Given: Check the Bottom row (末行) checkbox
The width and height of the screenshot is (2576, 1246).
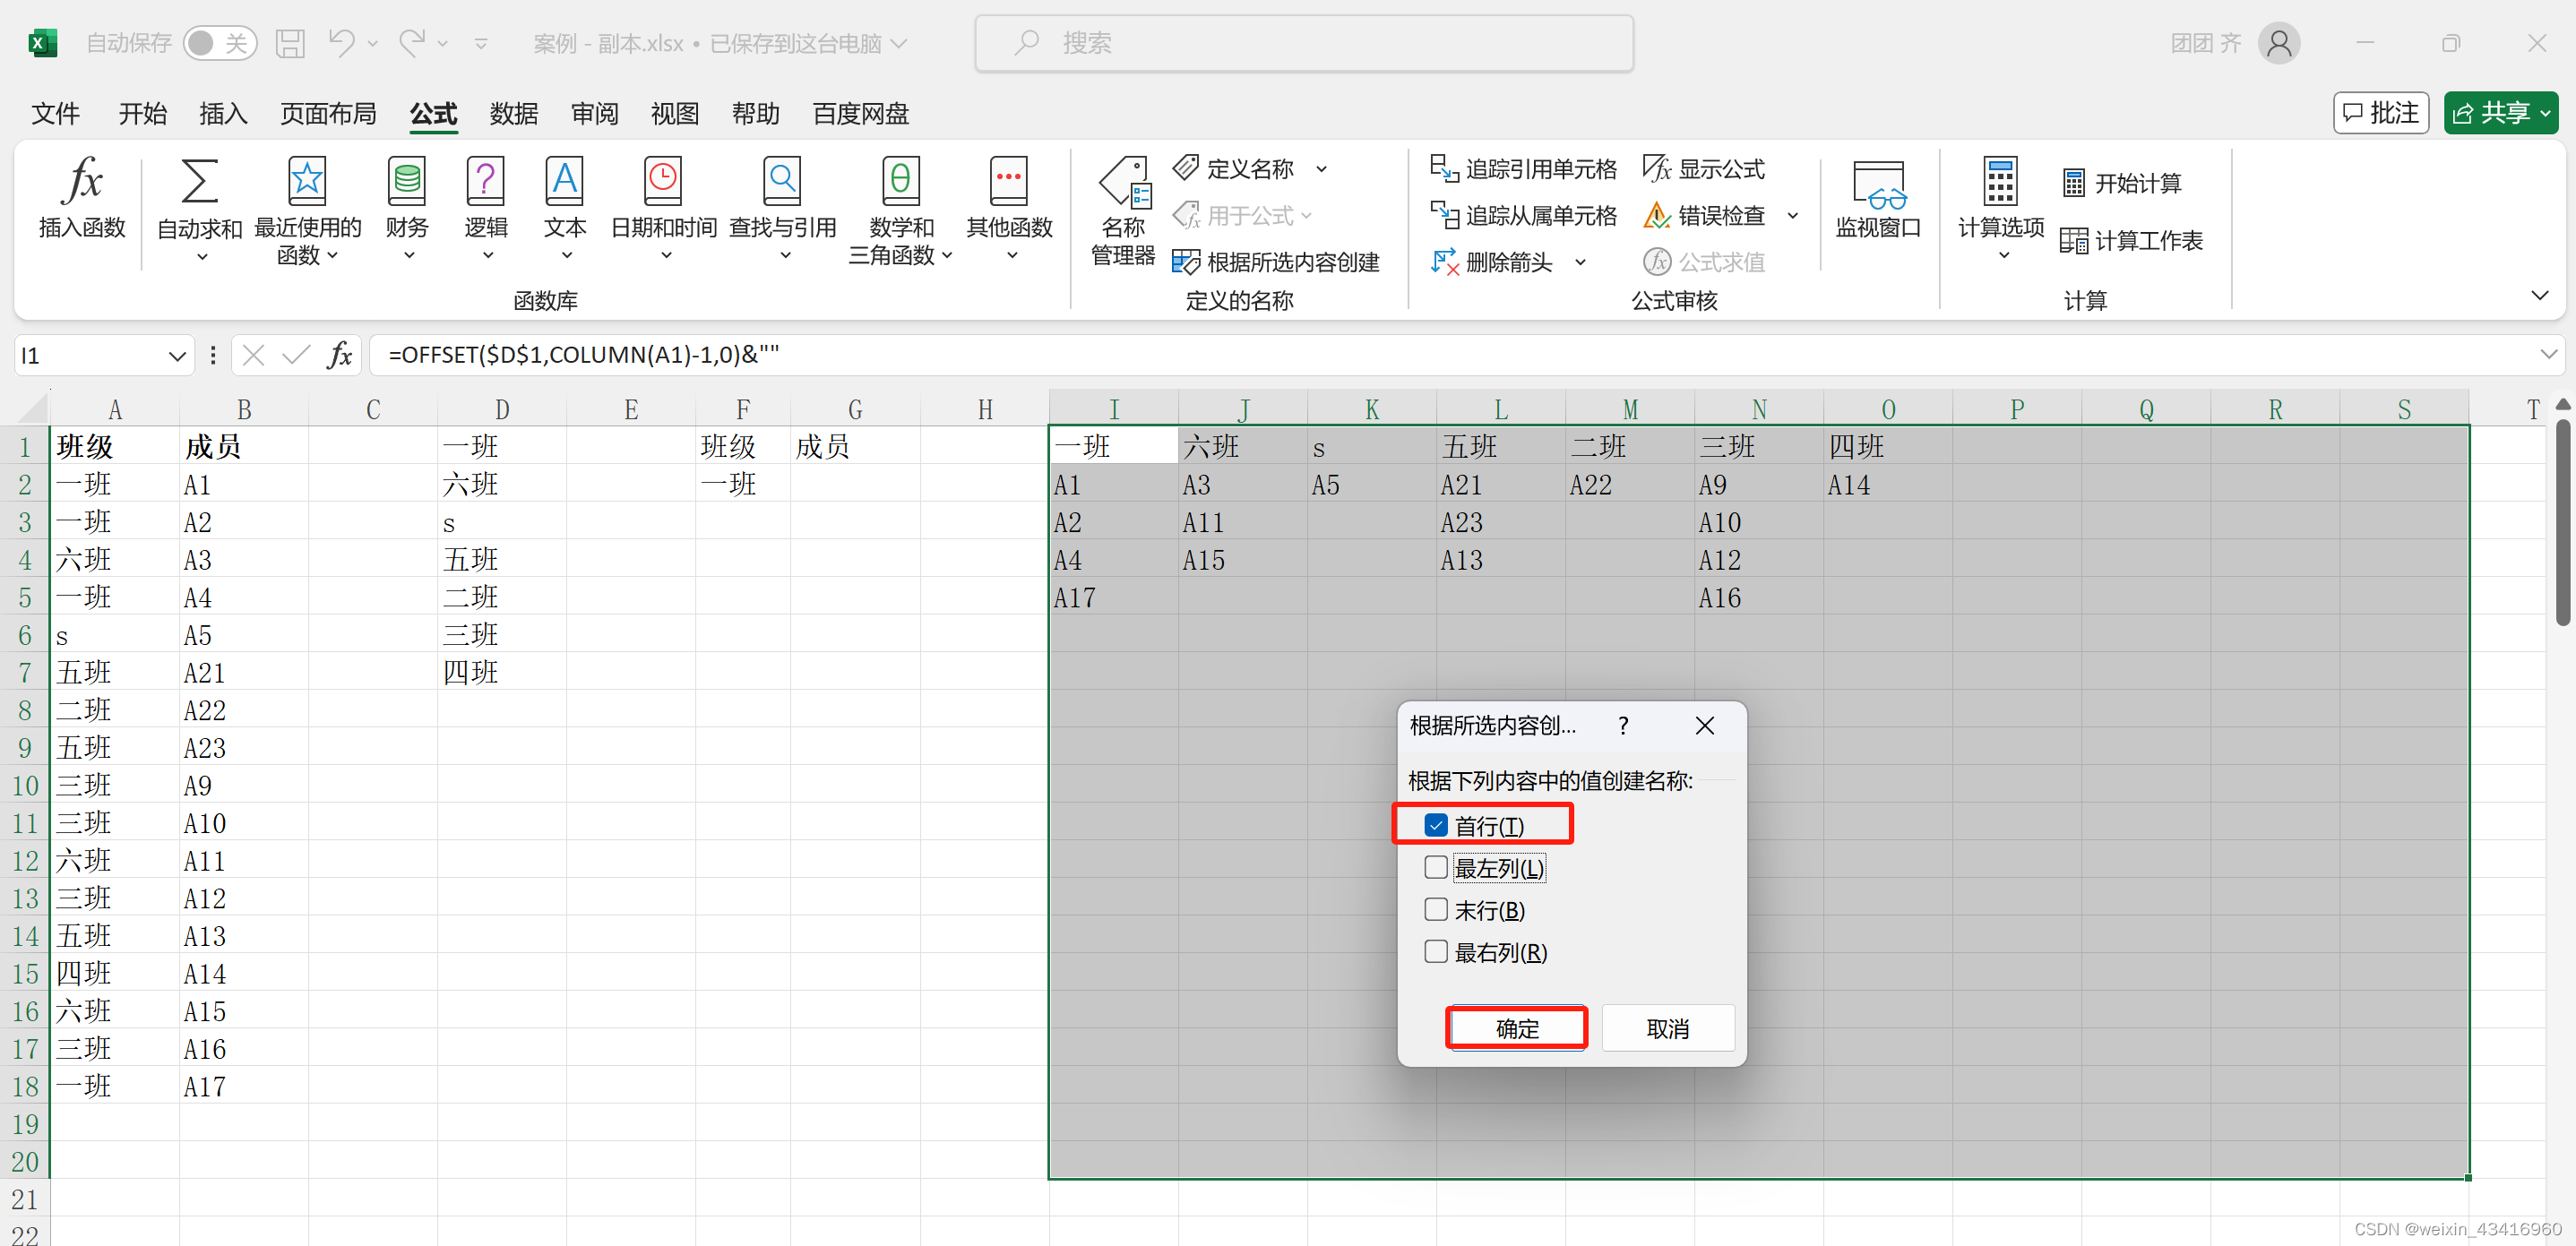Looking at the screenshot, I should coord(1436,909).
